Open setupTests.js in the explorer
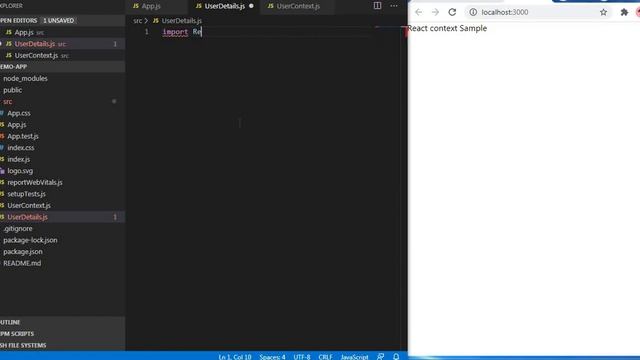Image resolution: width=640 pixels, height=360 pixels. coord(62,194)
